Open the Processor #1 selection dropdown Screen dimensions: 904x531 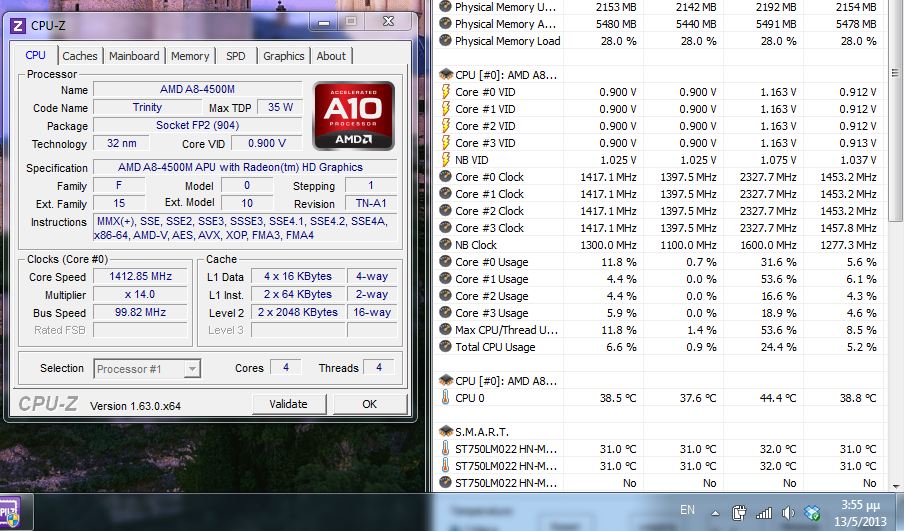[147, 368]
